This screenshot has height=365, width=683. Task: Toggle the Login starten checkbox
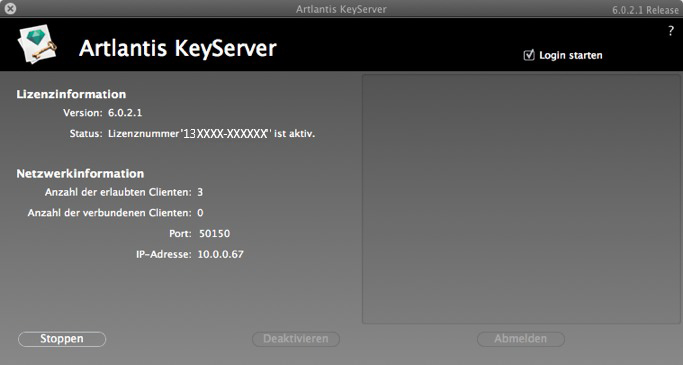pyautogui.click(x=529, y=55)
